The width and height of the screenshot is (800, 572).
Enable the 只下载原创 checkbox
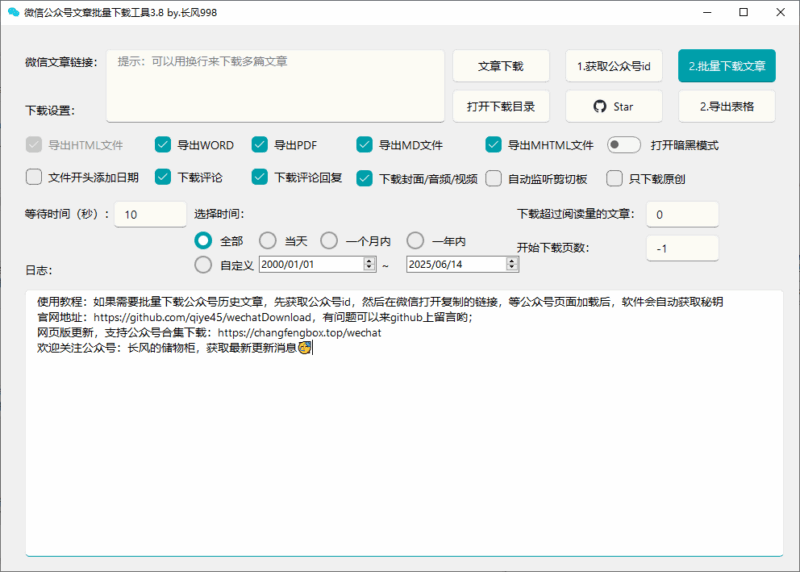click(x=614, y=179)
